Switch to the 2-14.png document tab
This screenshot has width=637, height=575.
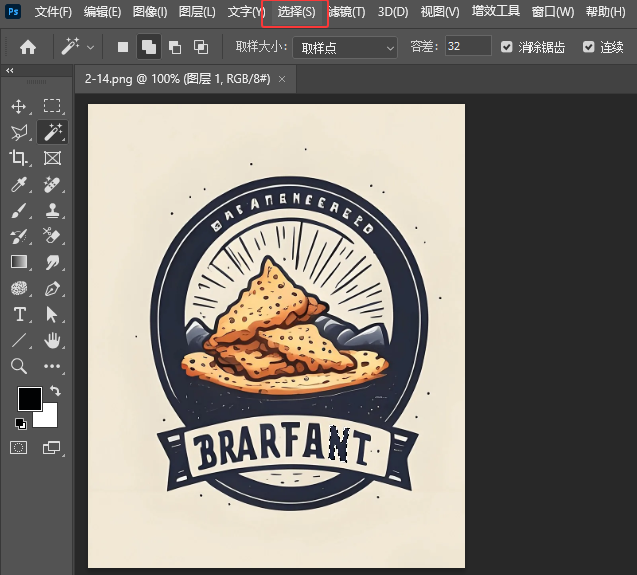(x=177, y=79)
